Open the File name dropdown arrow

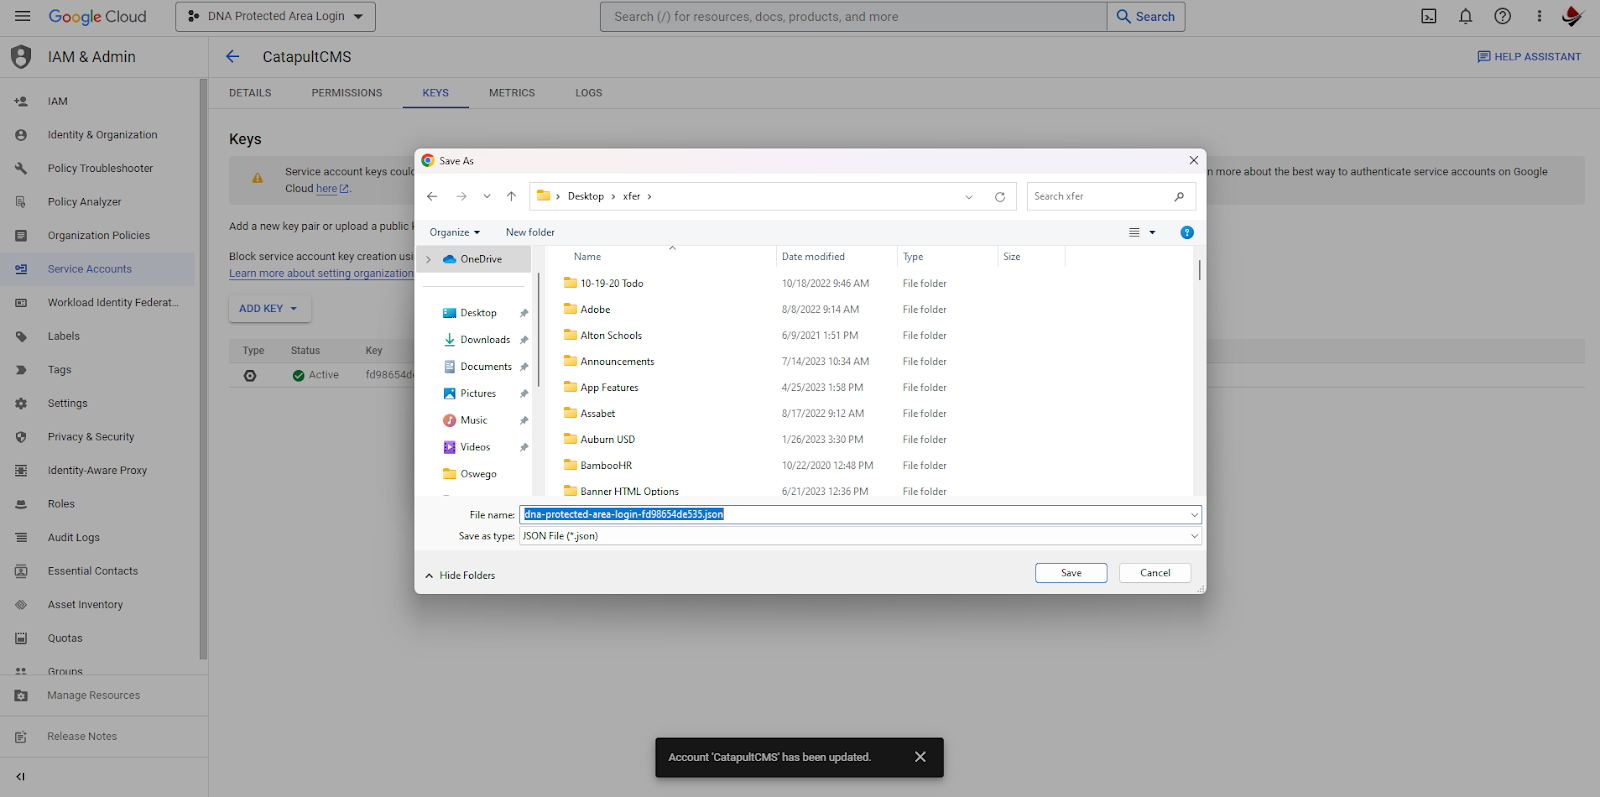coord(1194,515)
